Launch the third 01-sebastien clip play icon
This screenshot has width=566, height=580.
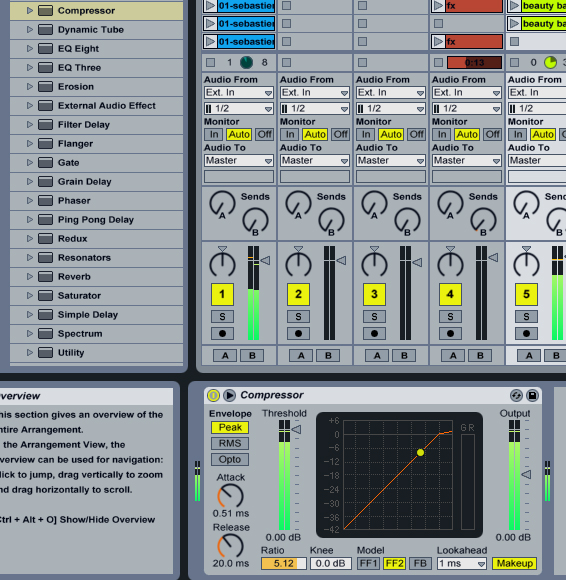[210, 41]
